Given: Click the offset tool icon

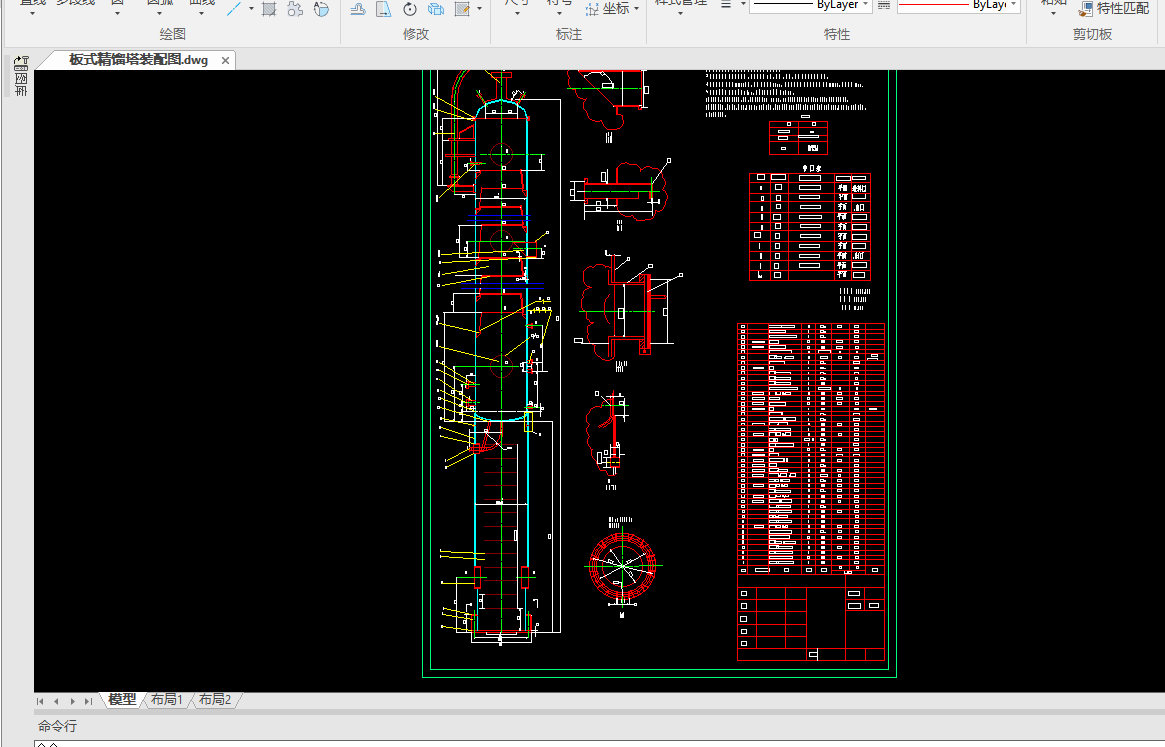Looking at the screenshot, I should point(357,9).
